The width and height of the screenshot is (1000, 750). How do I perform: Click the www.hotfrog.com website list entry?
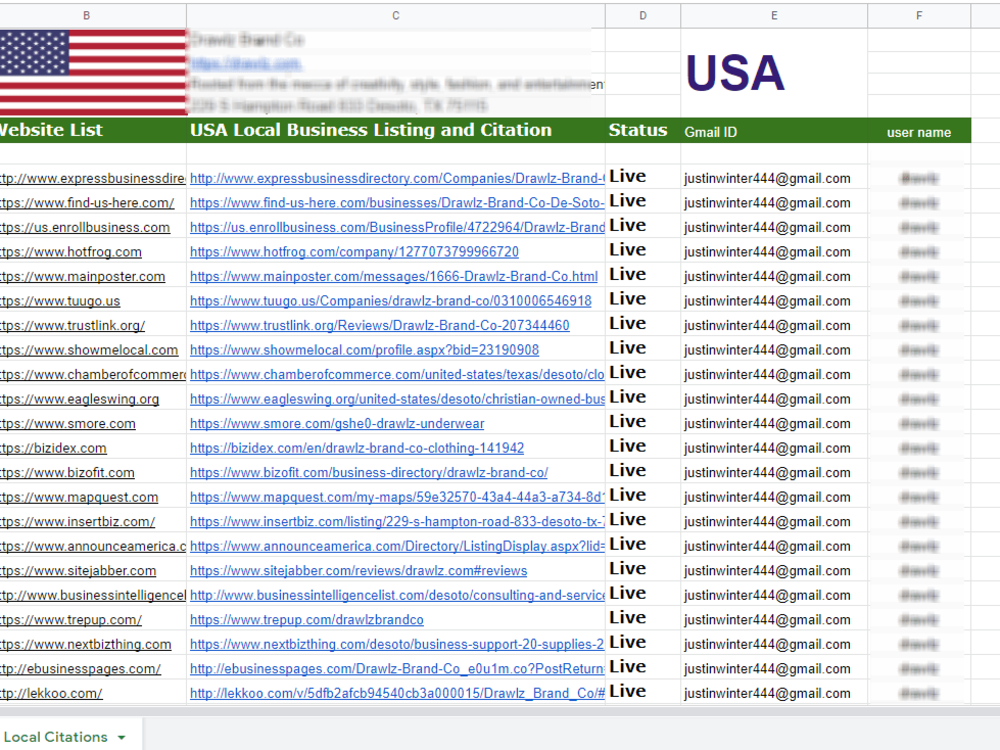click(x=71, y=252)
